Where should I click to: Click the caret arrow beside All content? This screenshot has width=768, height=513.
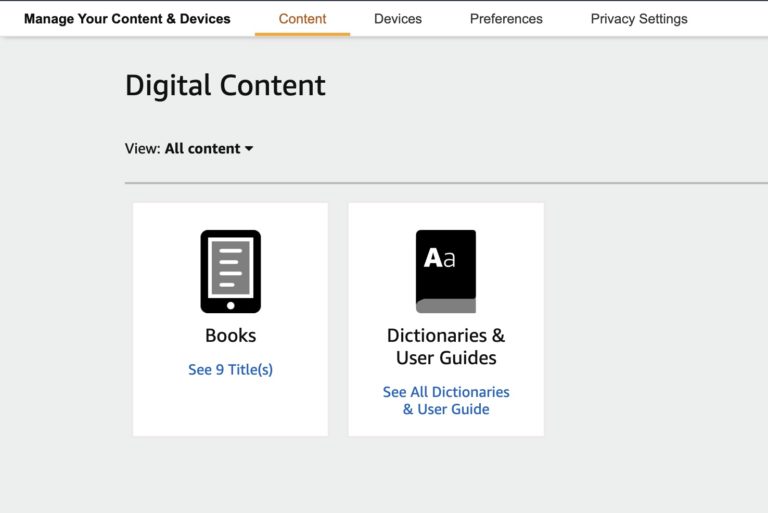pyautogui.click(x=249, y=149)
